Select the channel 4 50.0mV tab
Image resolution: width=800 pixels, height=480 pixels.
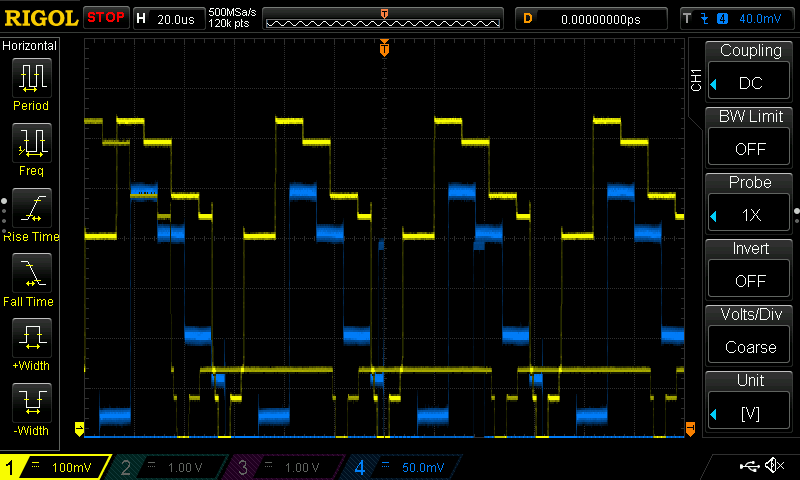click(403, 467)
